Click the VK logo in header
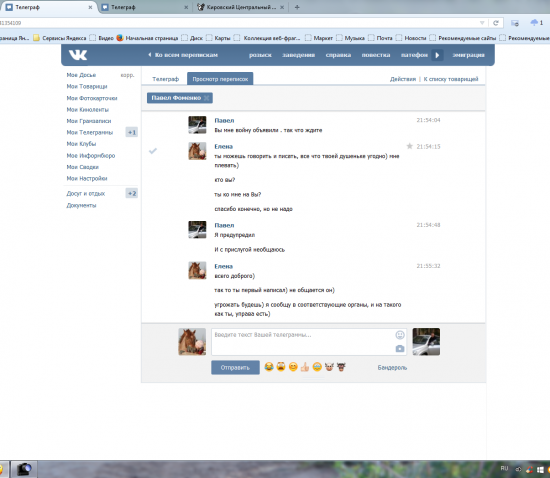 pyautogui.click(x=78, y=55)
